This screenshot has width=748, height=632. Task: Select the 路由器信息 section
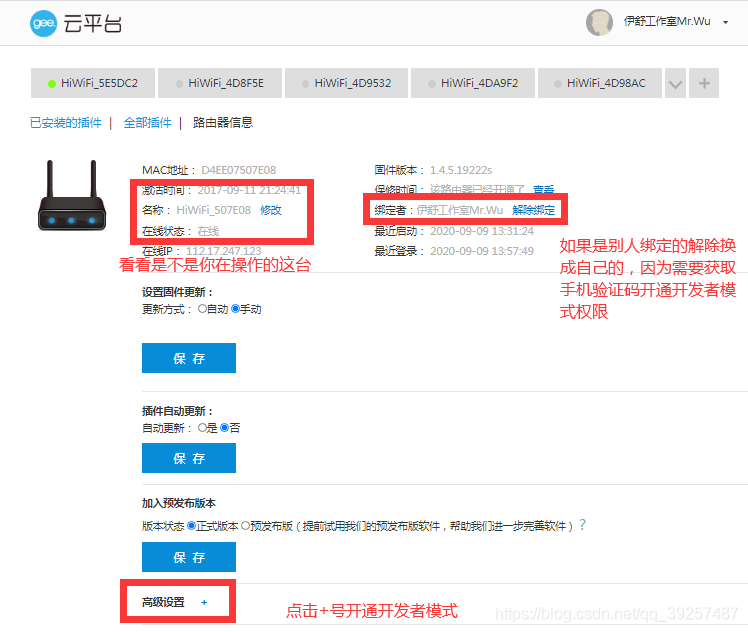(223, 123)
